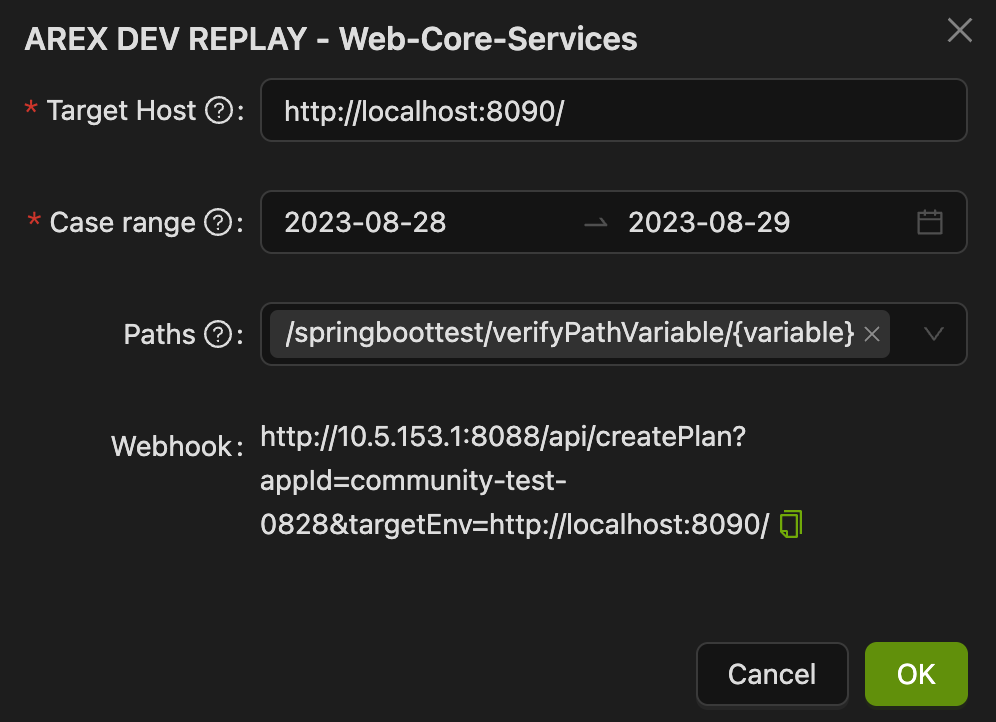Close the AREX DEV REPLAY dialog

click(960, 30)
